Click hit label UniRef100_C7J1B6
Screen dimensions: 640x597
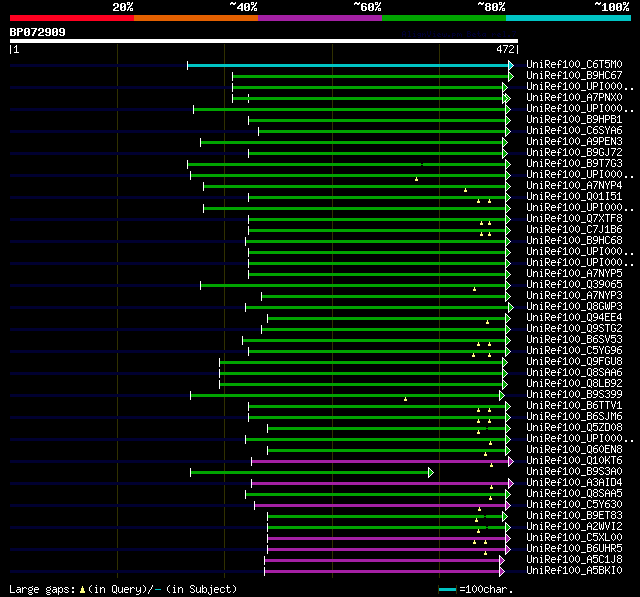coord(574,230)
